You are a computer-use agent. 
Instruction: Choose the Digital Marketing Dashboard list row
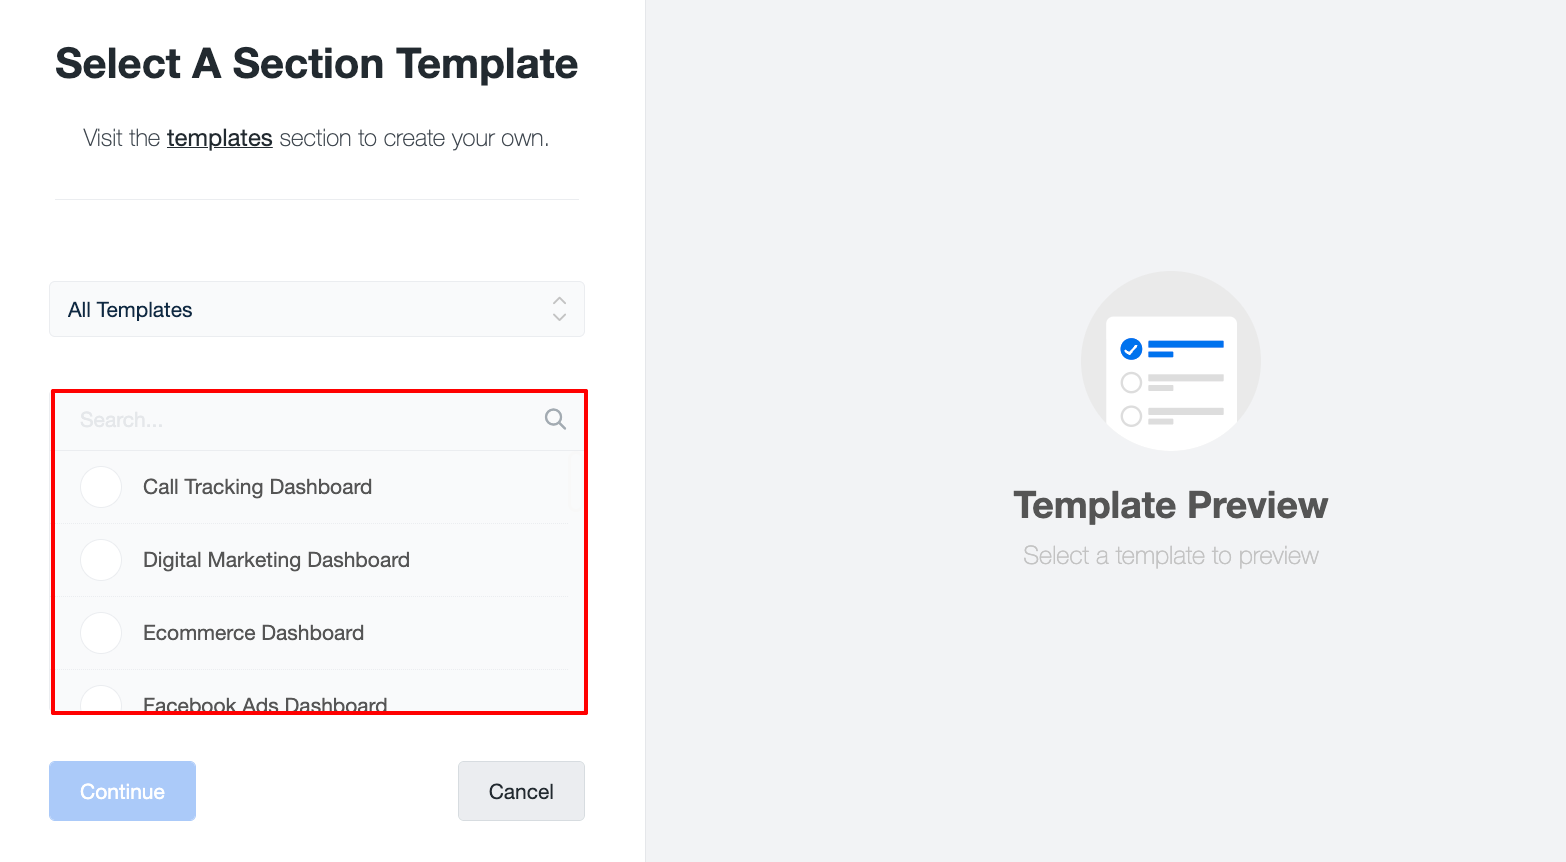pyautogui.click(x=277, y=560)
